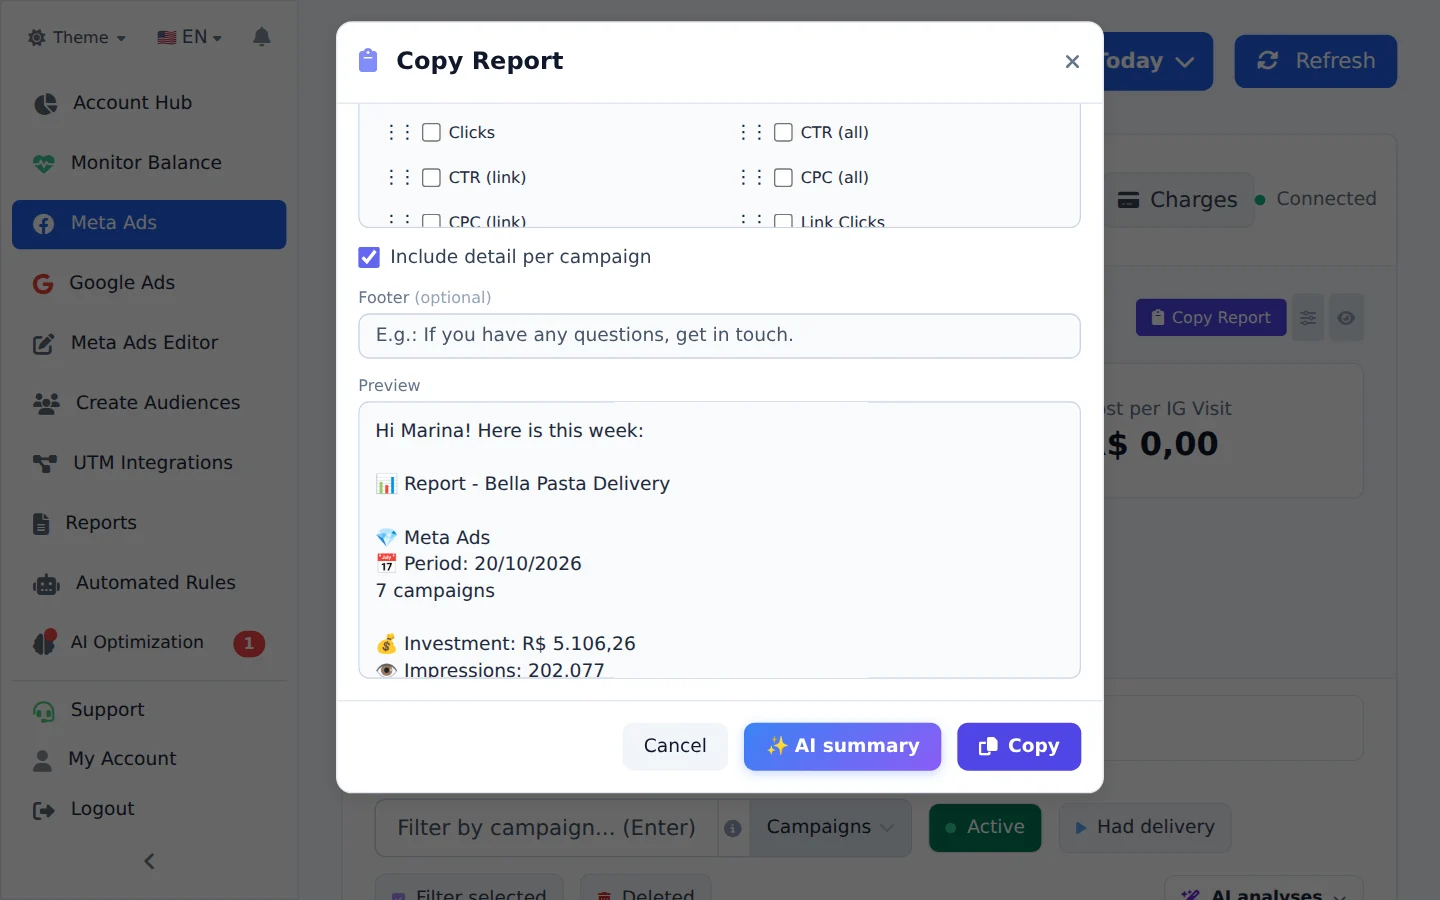
Task: Switch to the Charges tab
Action: tap(1178, 200)
